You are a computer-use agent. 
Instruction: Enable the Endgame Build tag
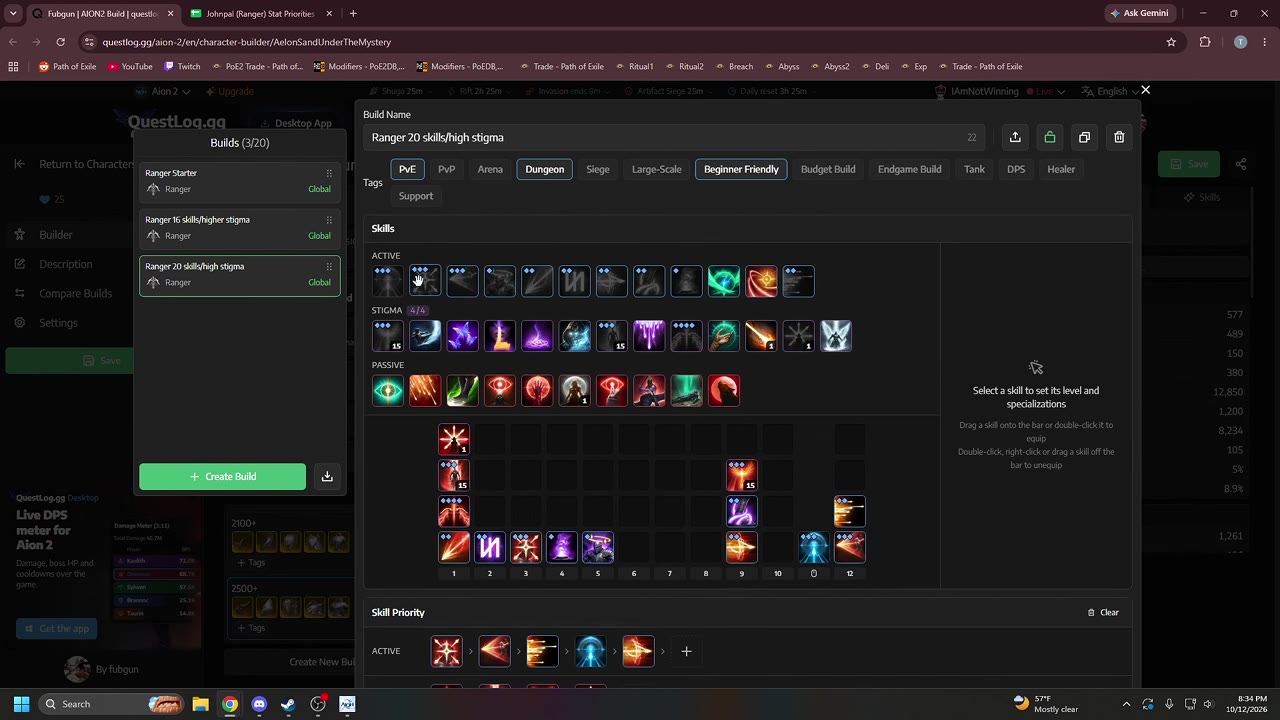click(x=910, y=169)
